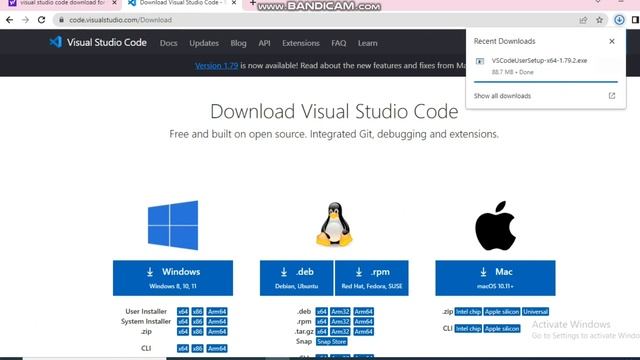Open the browser side panel icon

point(635,20)
